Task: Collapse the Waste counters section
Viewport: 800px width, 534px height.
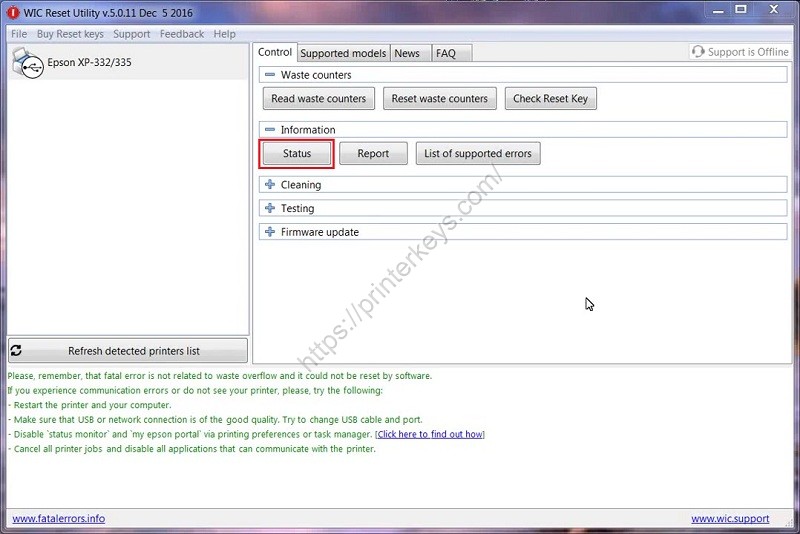Action: point(270,75)
